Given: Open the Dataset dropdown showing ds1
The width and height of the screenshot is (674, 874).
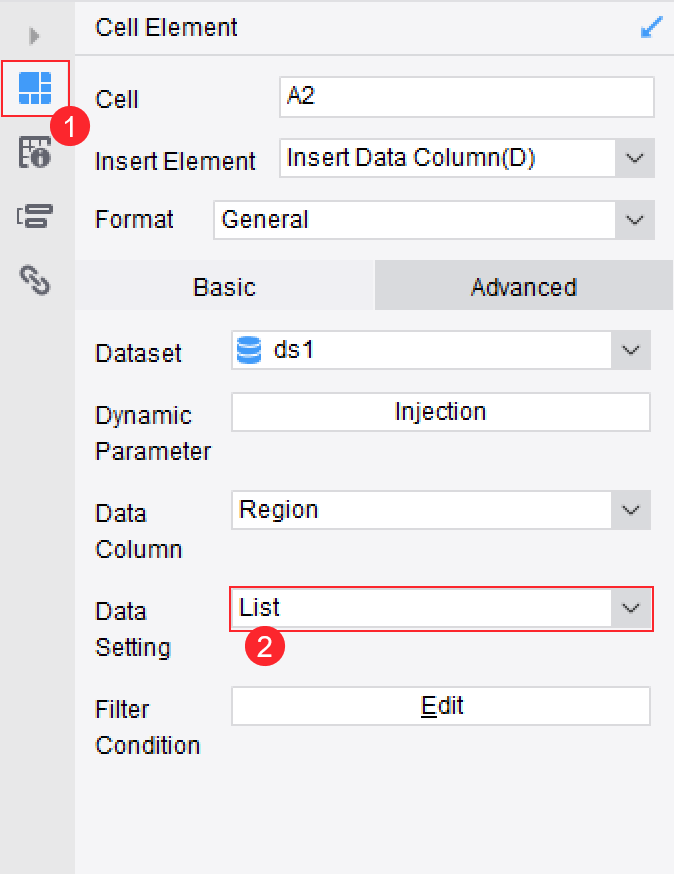Looking at the screenshot, I should pos(441,350).
